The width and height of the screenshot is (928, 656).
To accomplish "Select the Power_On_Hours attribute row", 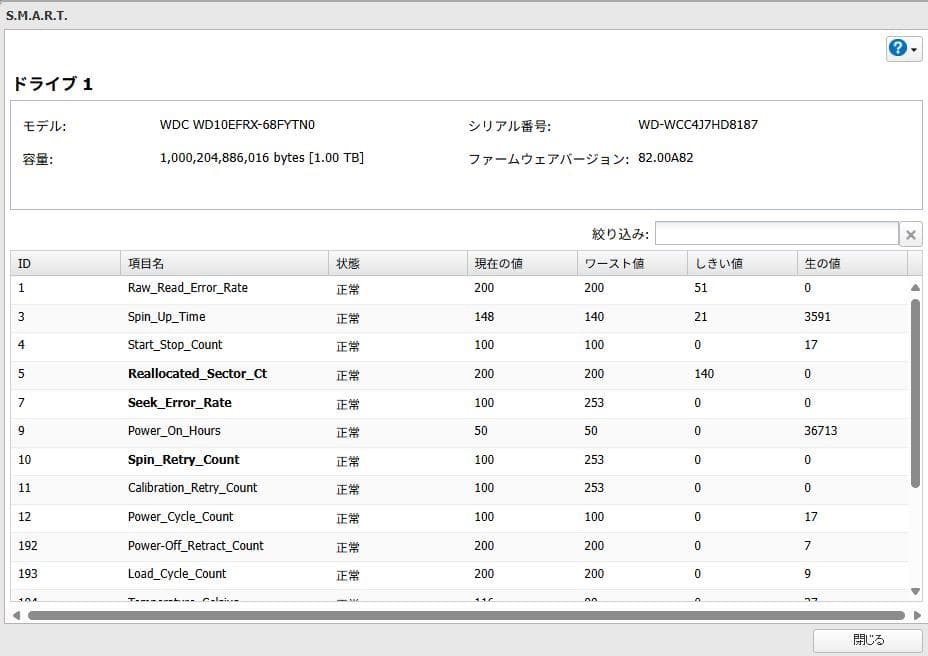I will coord(400,432).
